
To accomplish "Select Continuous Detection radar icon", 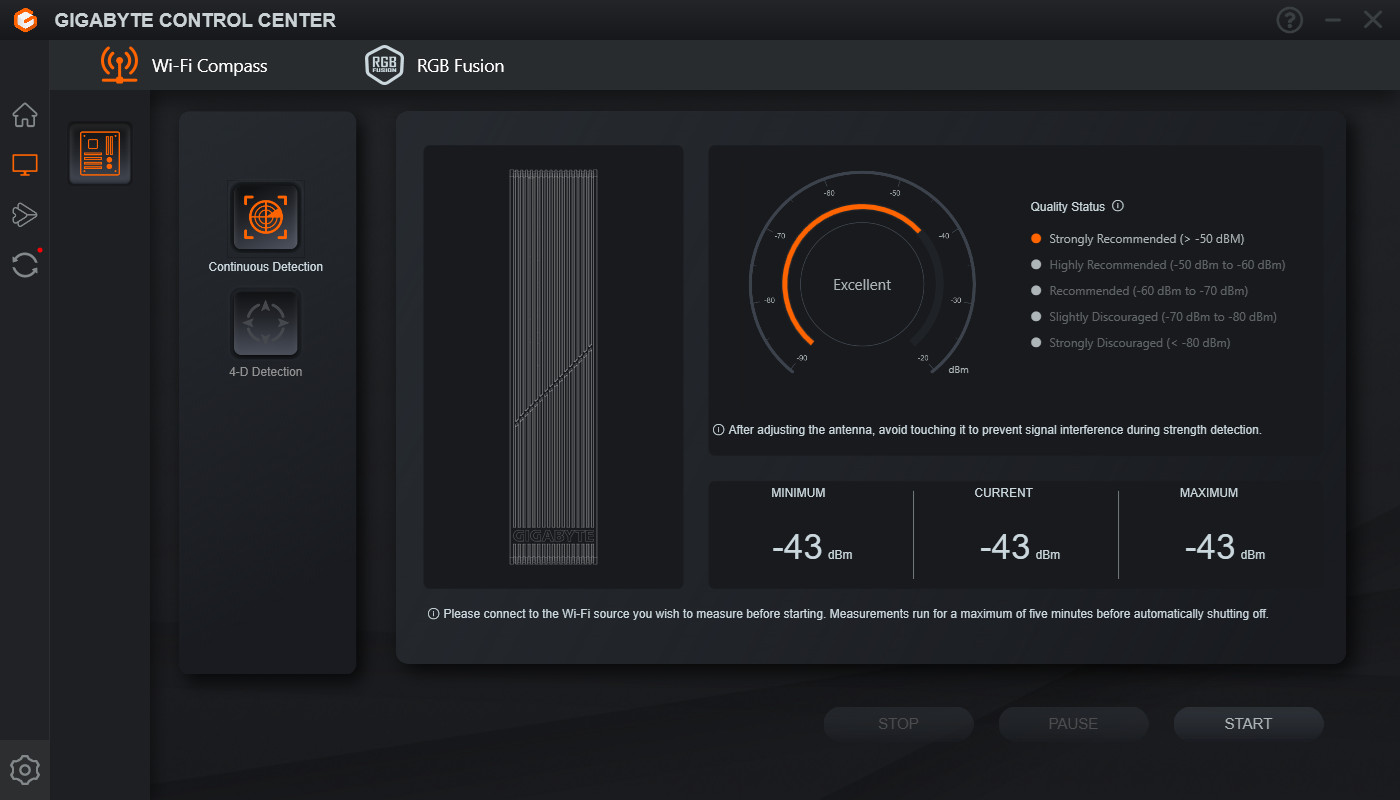I will 266,217.
